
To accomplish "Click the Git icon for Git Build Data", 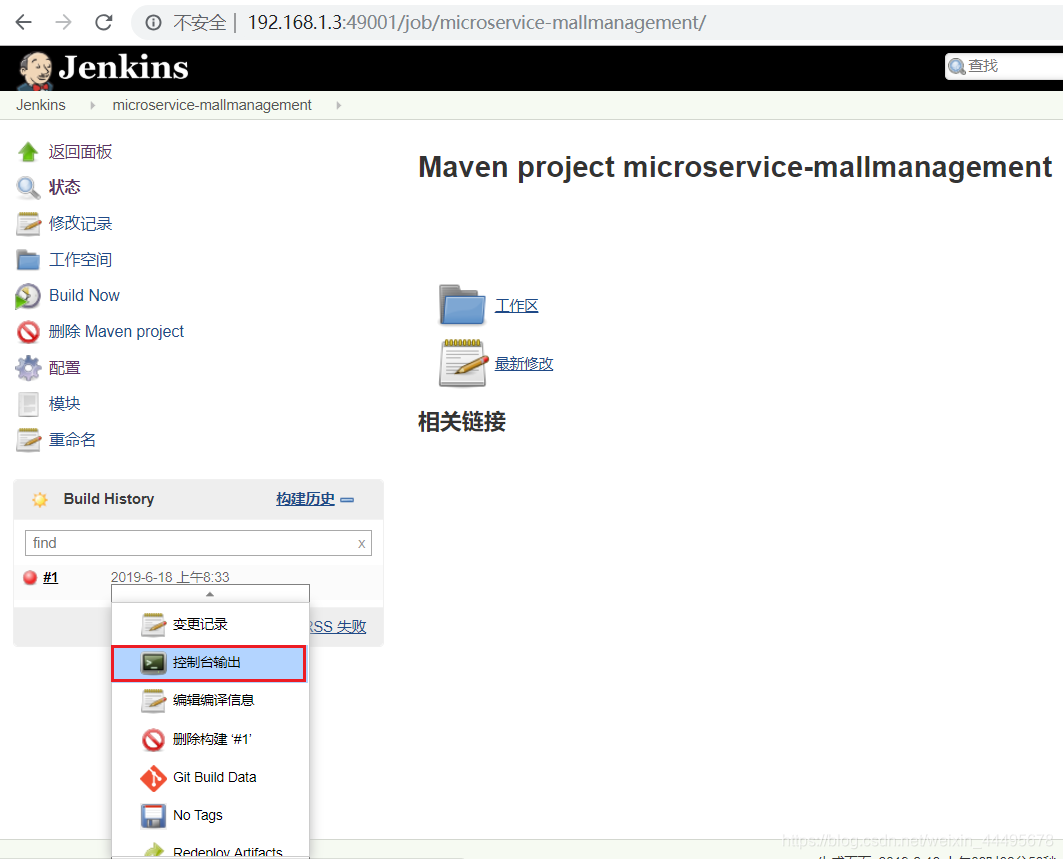I will click(153, 778).
